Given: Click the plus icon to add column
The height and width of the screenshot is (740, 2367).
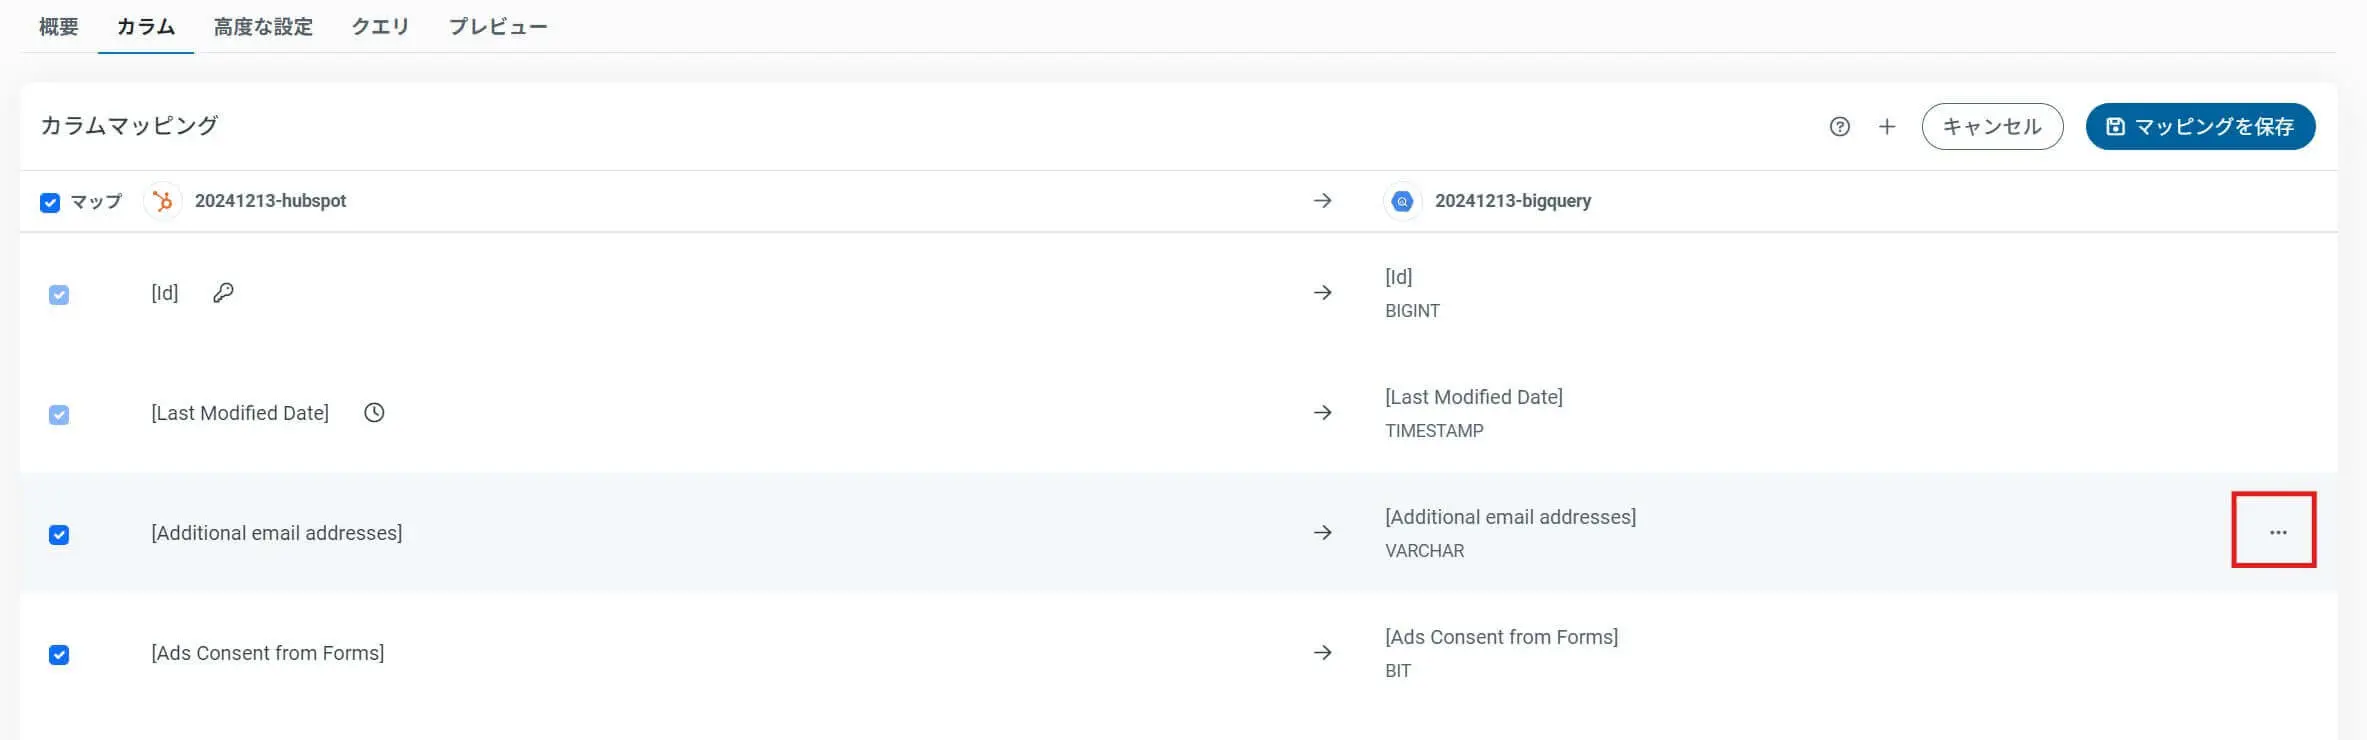Looking at the screenshot, I should [x=1887, y=127].
